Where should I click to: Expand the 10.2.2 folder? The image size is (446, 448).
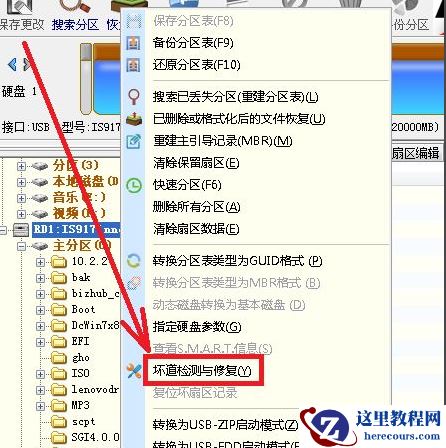(40, 262)
